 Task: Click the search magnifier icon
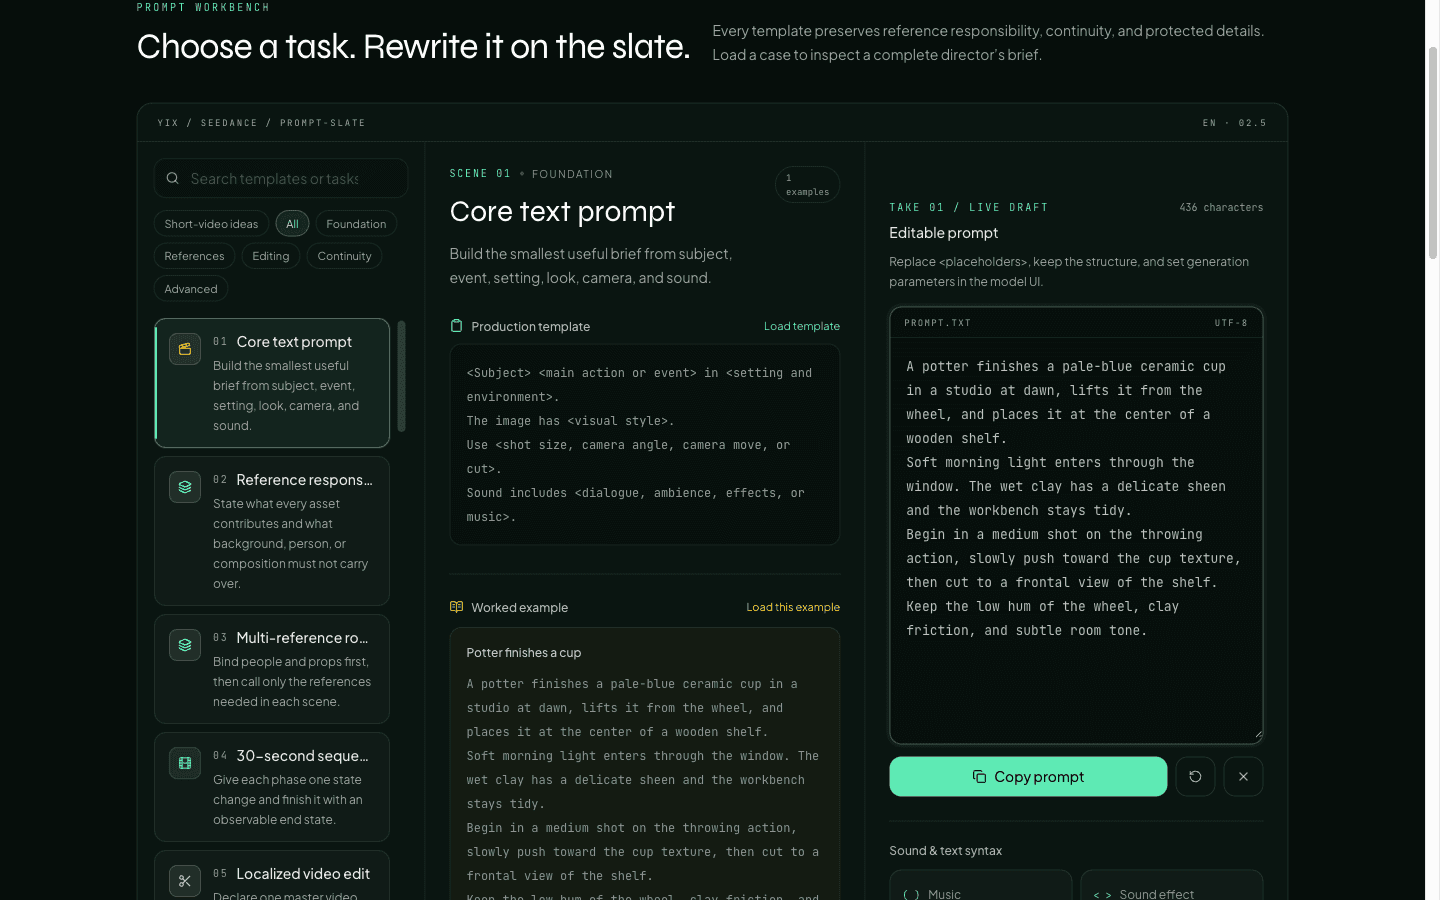point(173,178)
